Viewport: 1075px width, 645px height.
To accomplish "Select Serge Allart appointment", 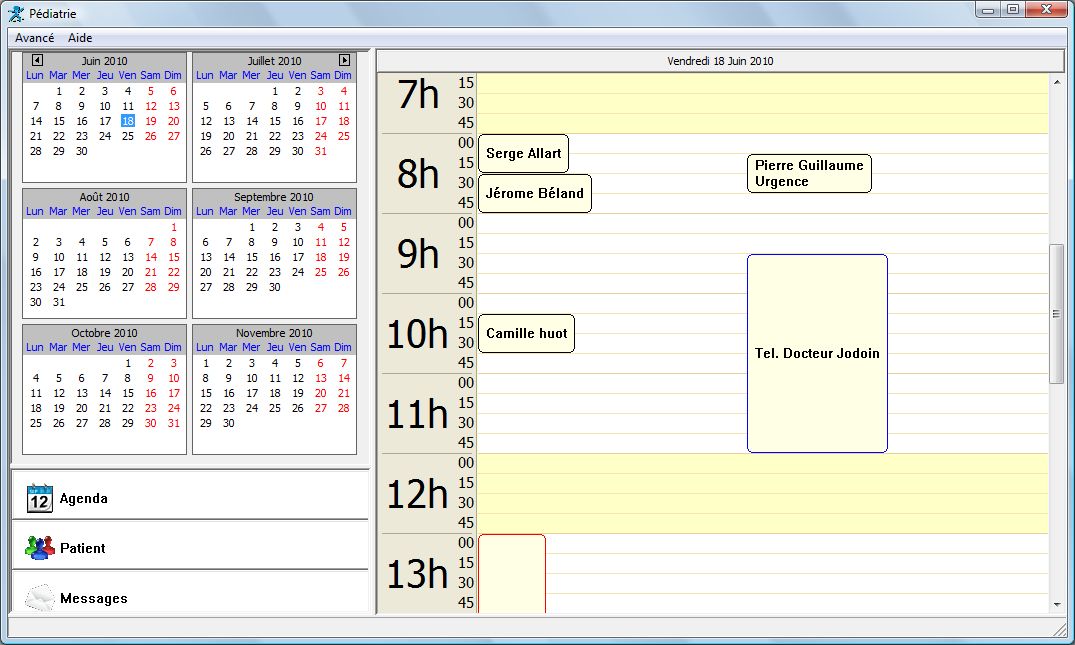I will 523,154.
